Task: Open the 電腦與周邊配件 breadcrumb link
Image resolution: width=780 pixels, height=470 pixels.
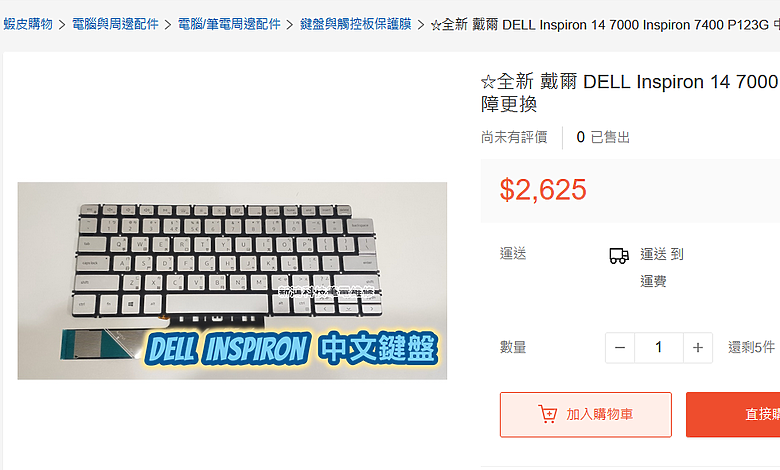Action: tap(115, 24)
